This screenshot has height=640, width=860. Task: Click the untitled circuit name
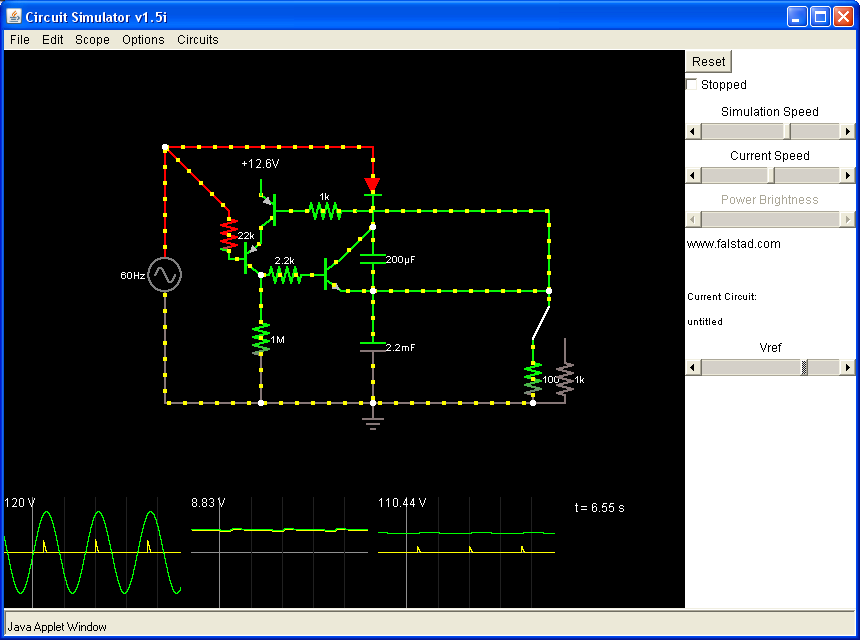[x=705, y=322]
